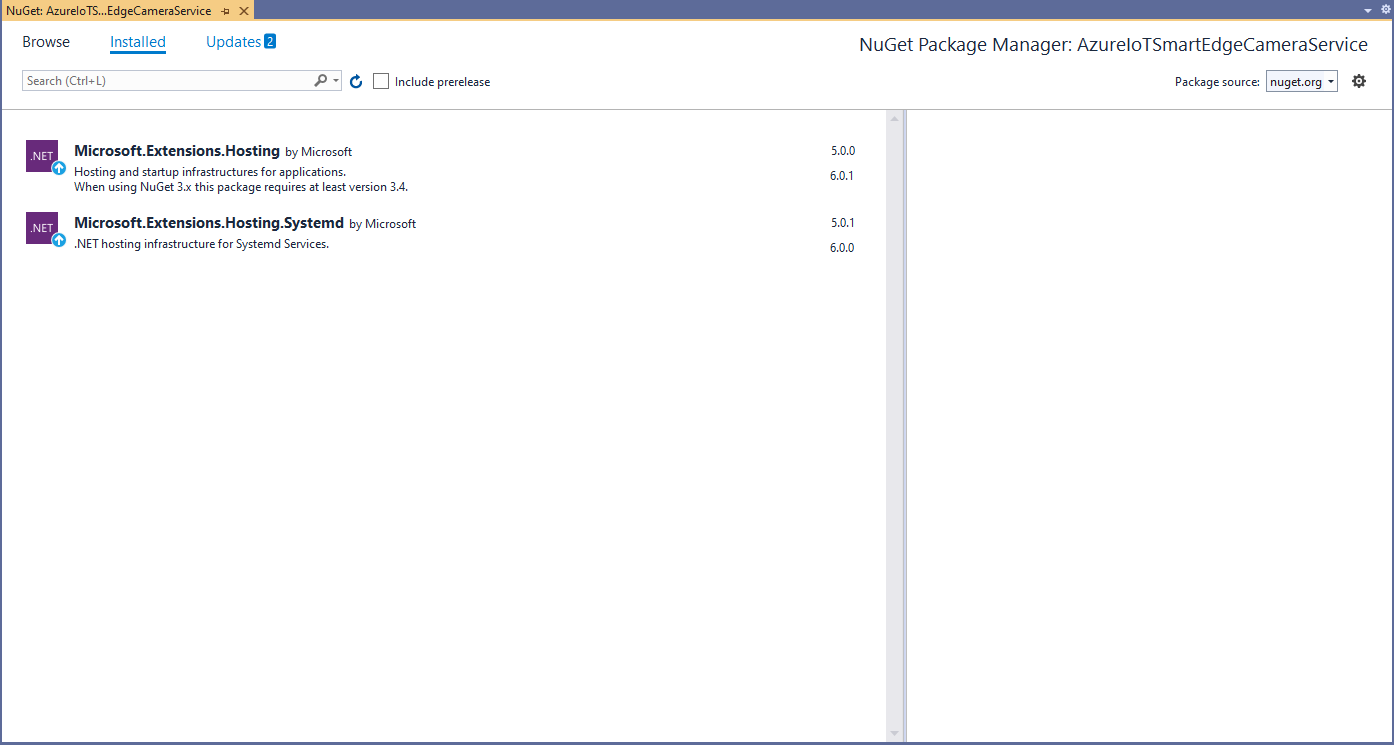The image size is (1394, 745).
Task: Select the Microsoft.Extensions.Hosting.Systemd package name
Action: click(209, 223)
